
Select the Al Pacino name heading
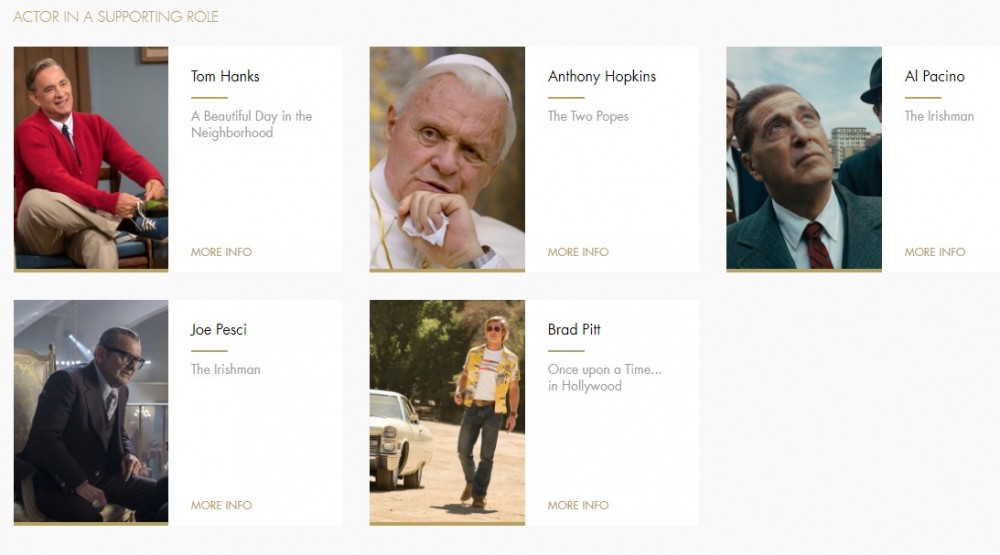click(x=934, y=76)
